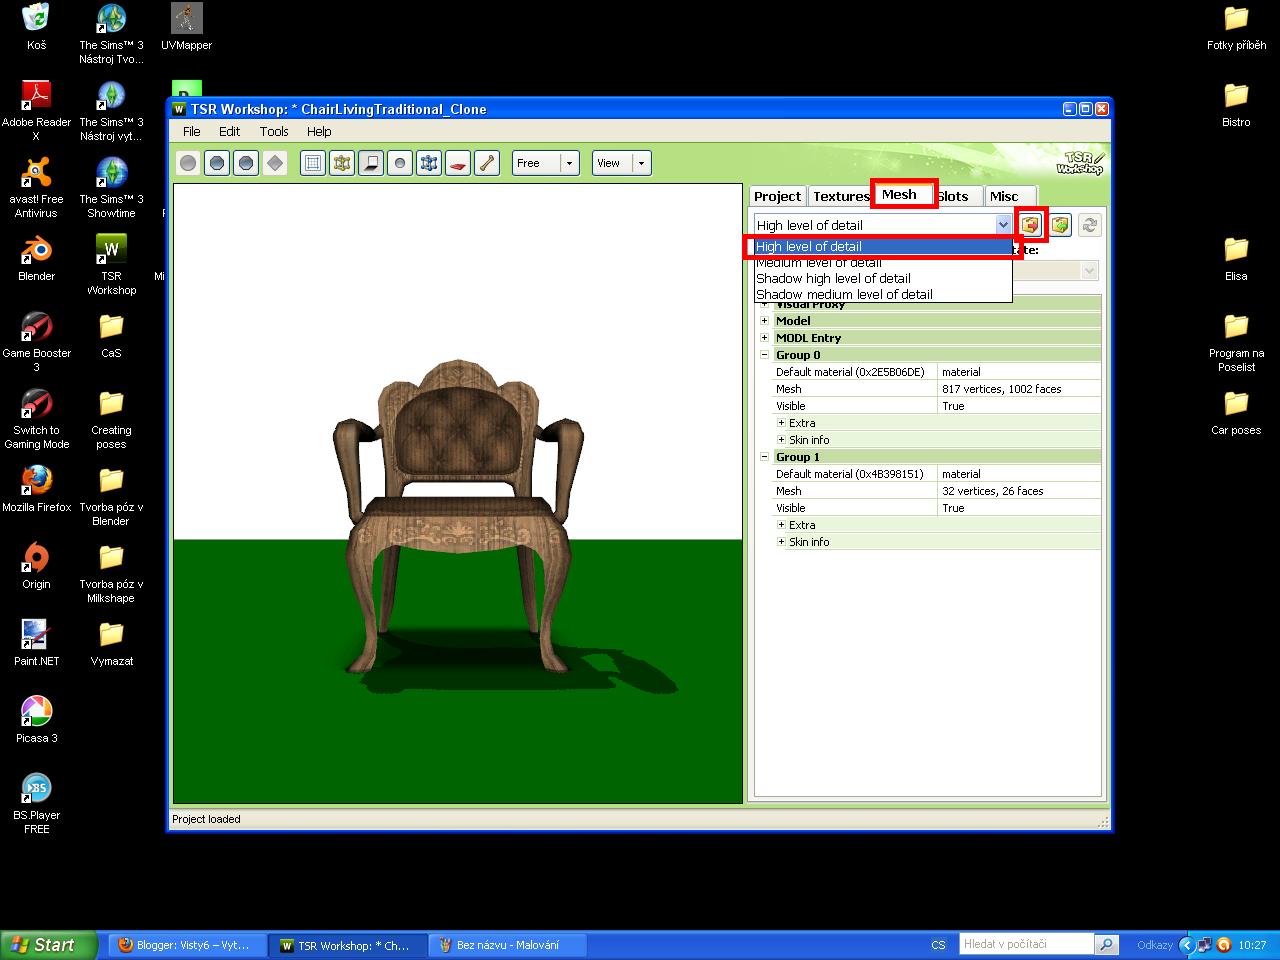Open the Help menu
Viewport: 1280px width, 960px height.
pyautogui.click(x=319, y=131)
